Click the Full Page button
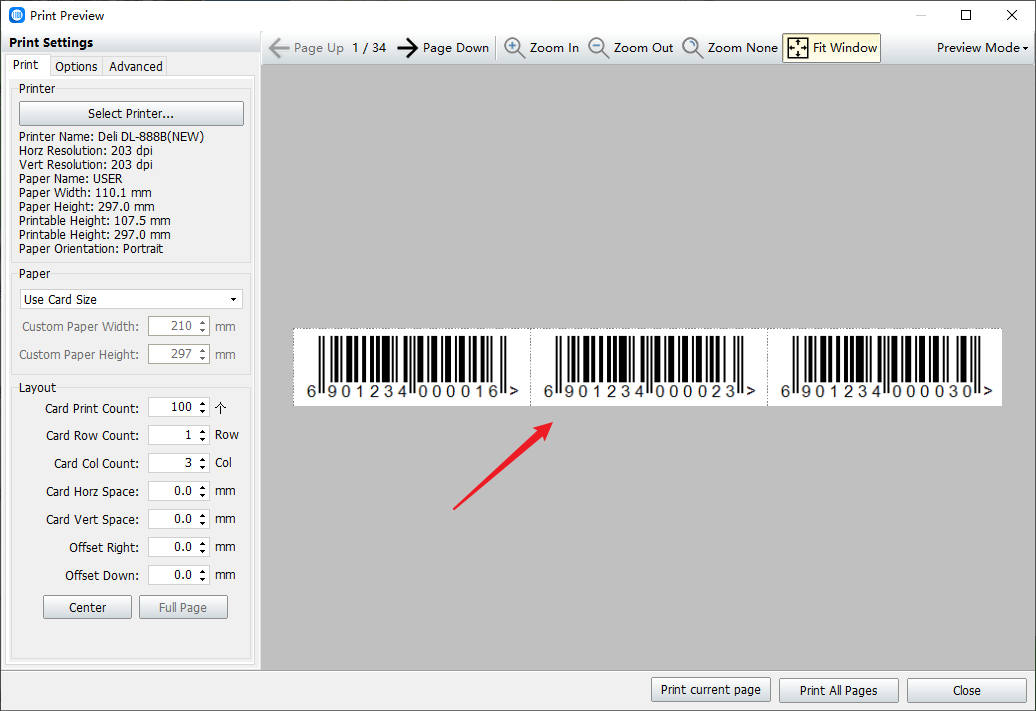Viewport: 1036px width, 711px height. click(183, 607)
